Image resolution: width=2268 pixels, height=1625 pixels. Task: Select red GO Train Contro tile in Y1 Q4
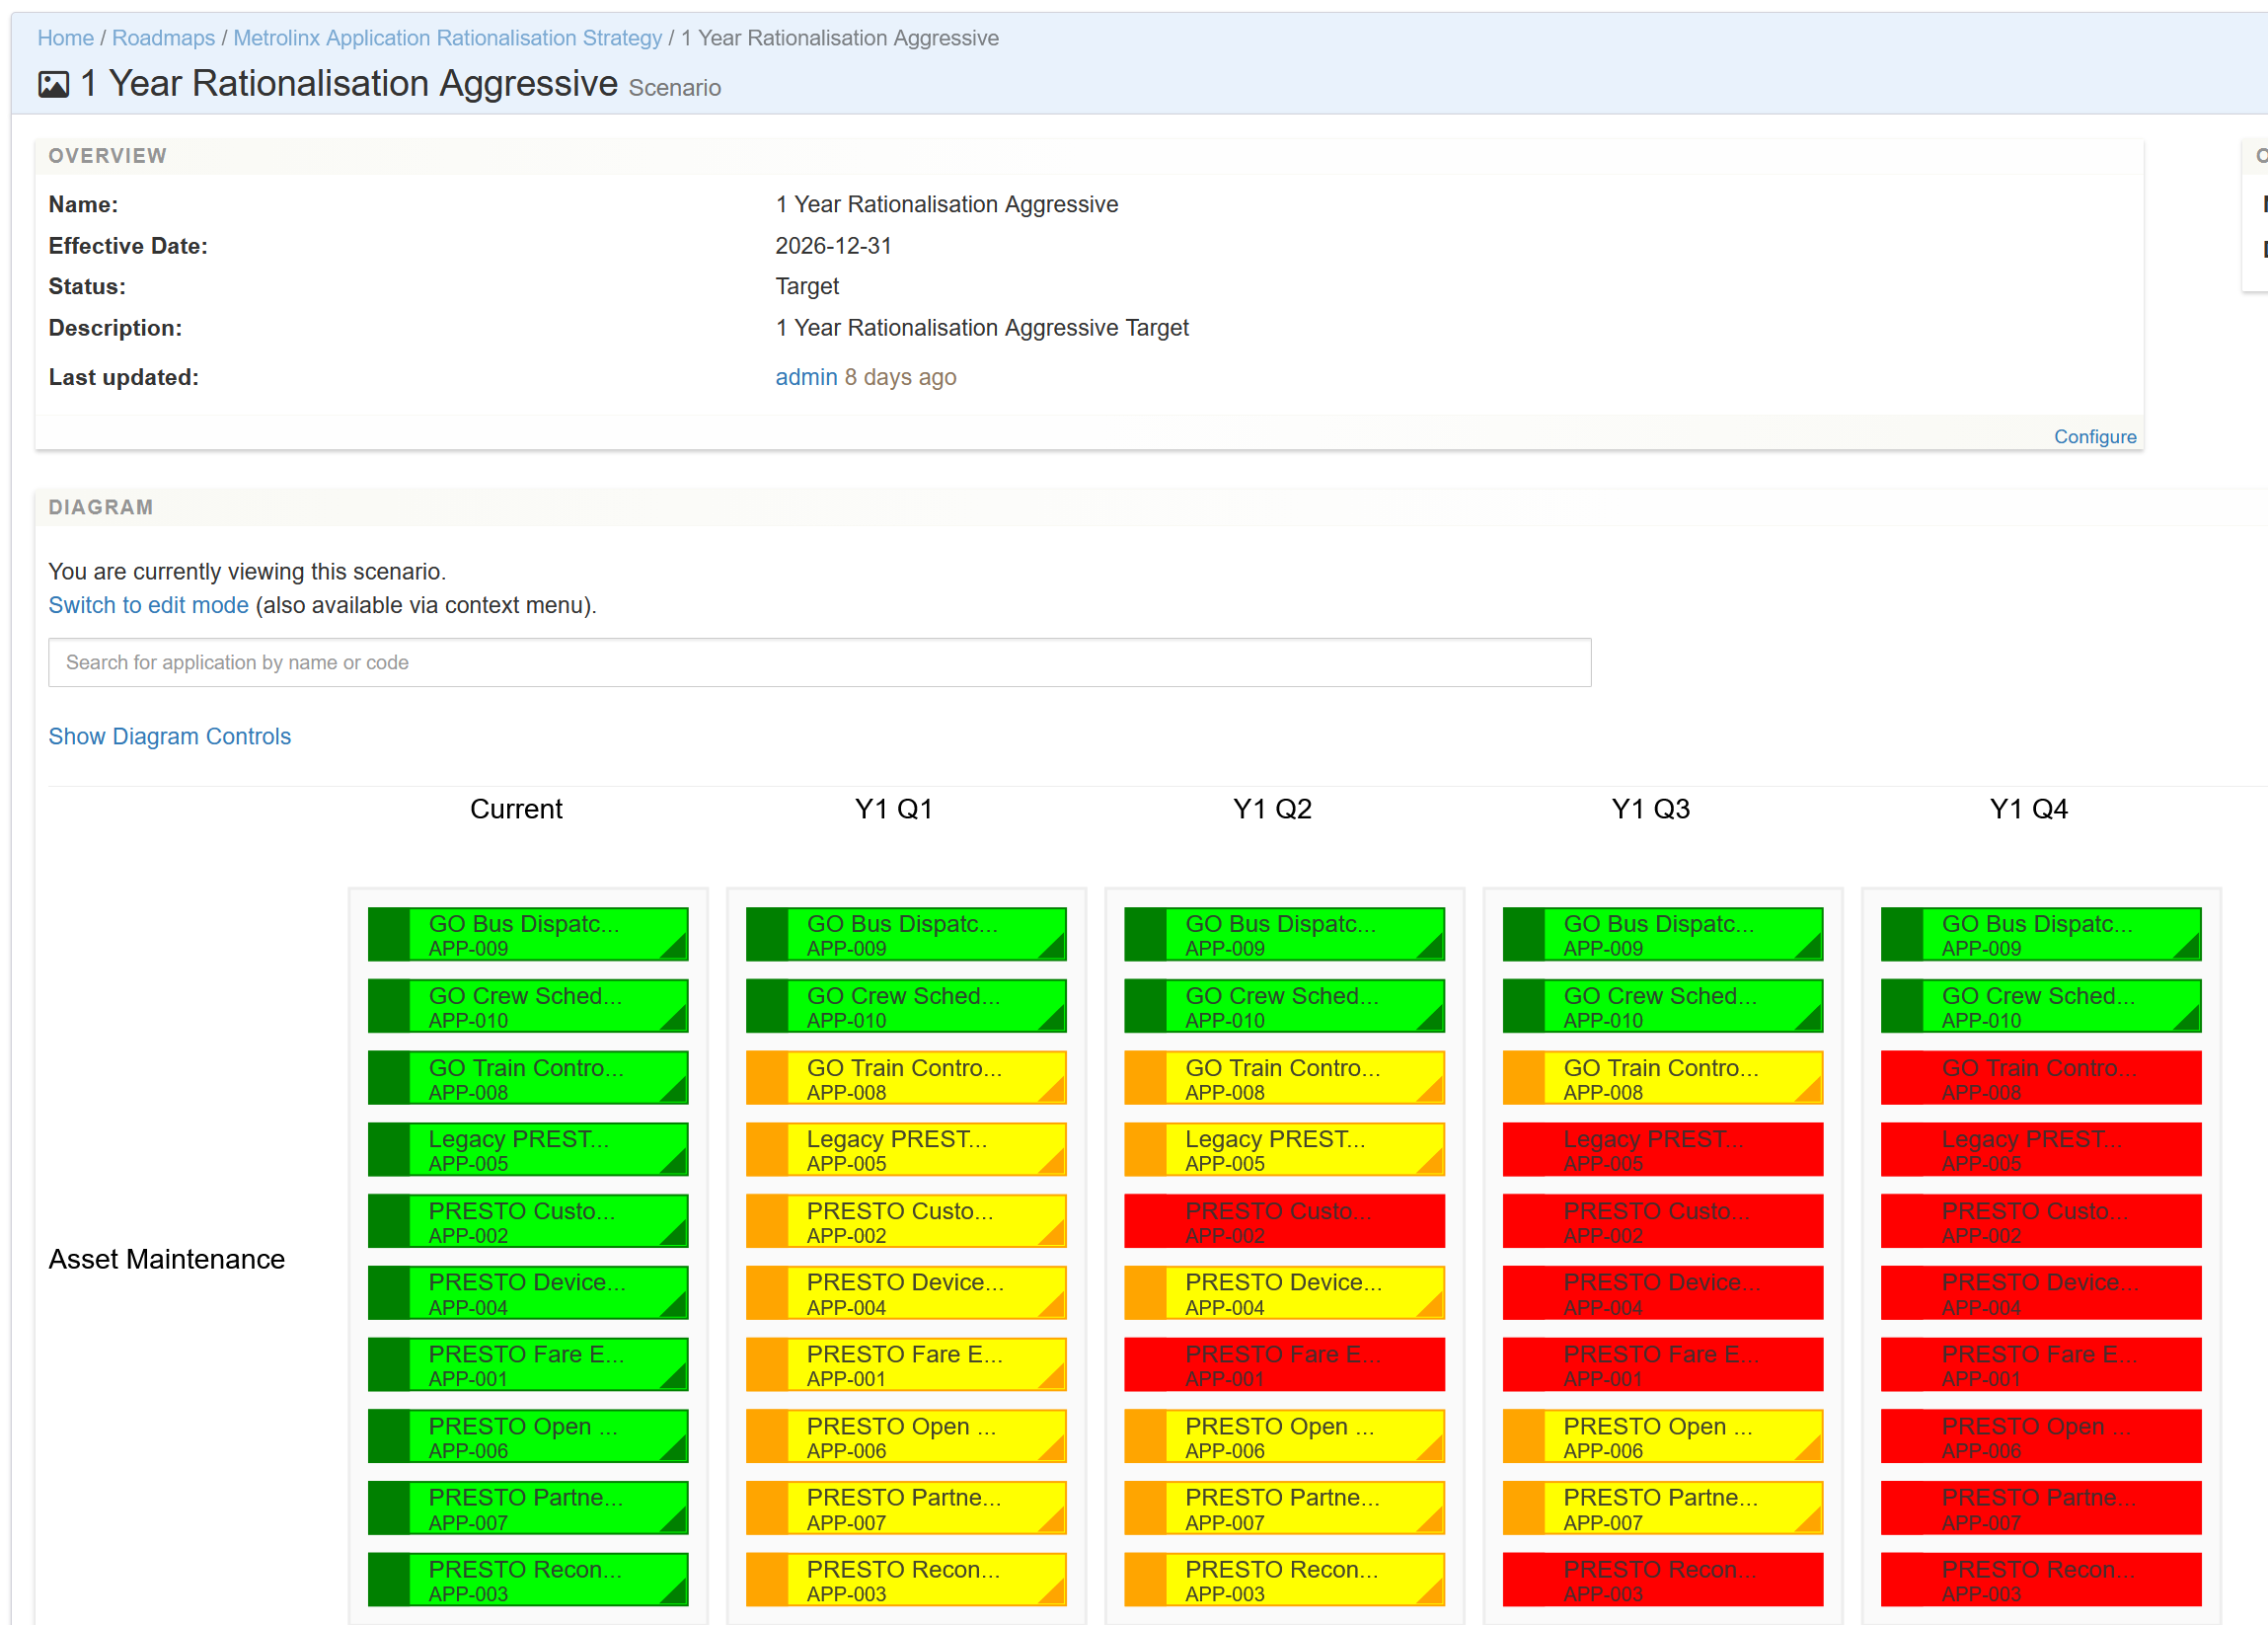(2040, 1077)
